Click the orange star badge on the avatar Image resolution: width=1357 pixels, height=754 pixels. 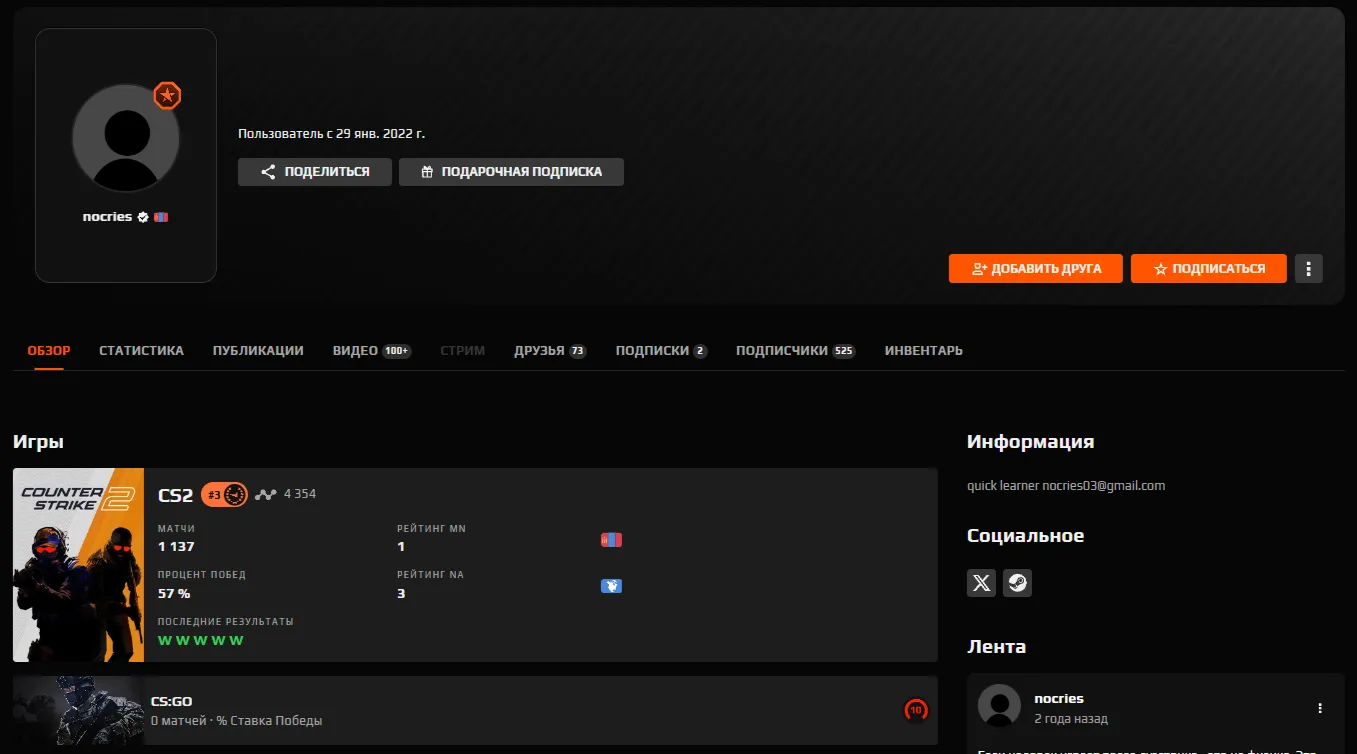click(x=167, y=96)
